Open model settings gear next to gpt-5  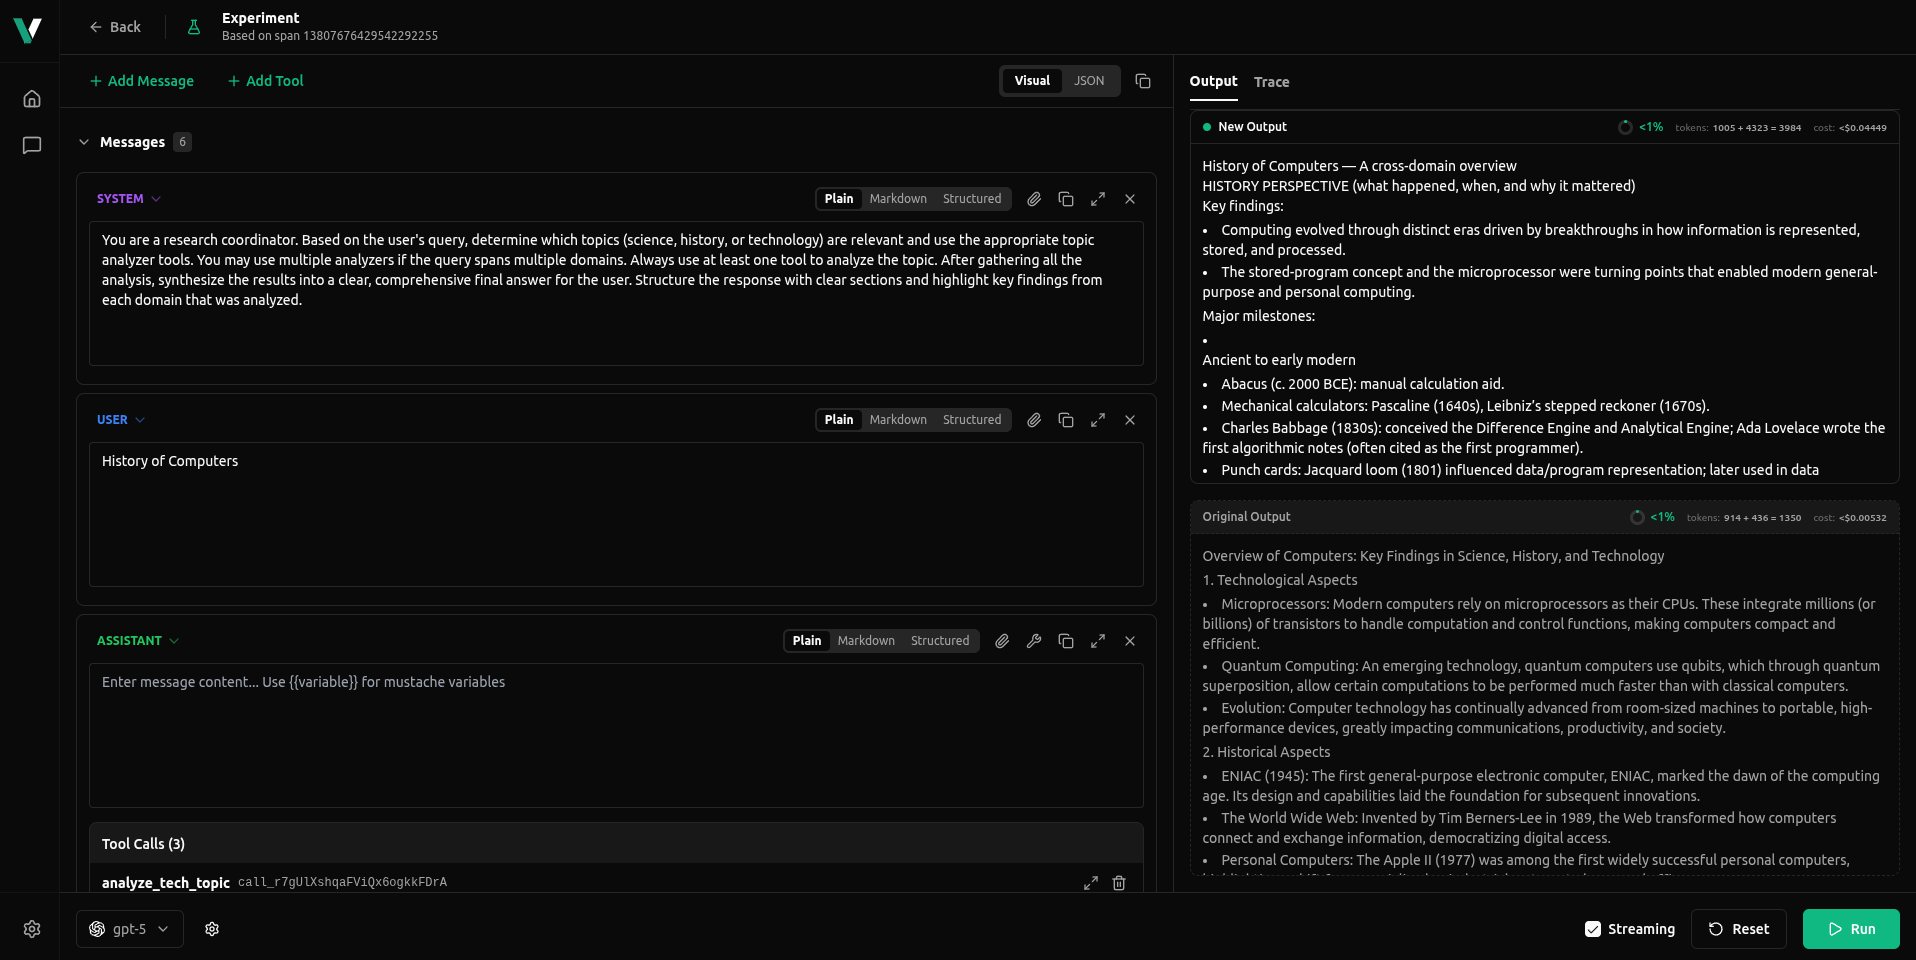pyautogui.click(x=212, y=929)
